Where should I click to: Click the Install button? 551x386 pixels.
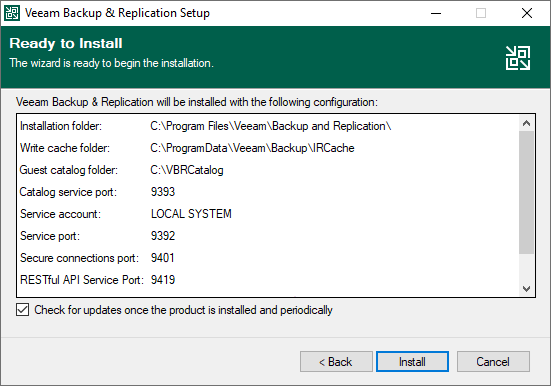pyautogui.click(x=412, y=361)
